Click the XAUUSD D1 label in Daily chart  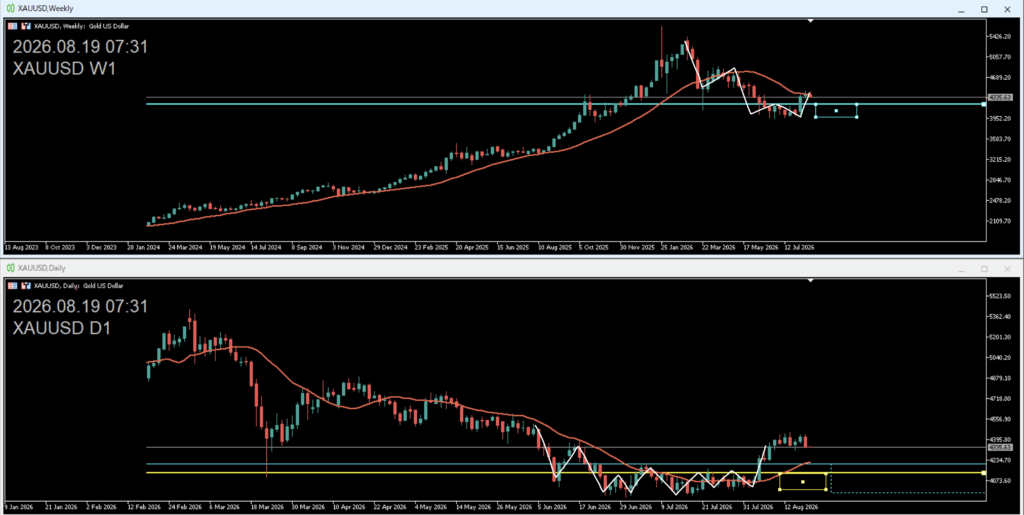(x=62, y=328)
